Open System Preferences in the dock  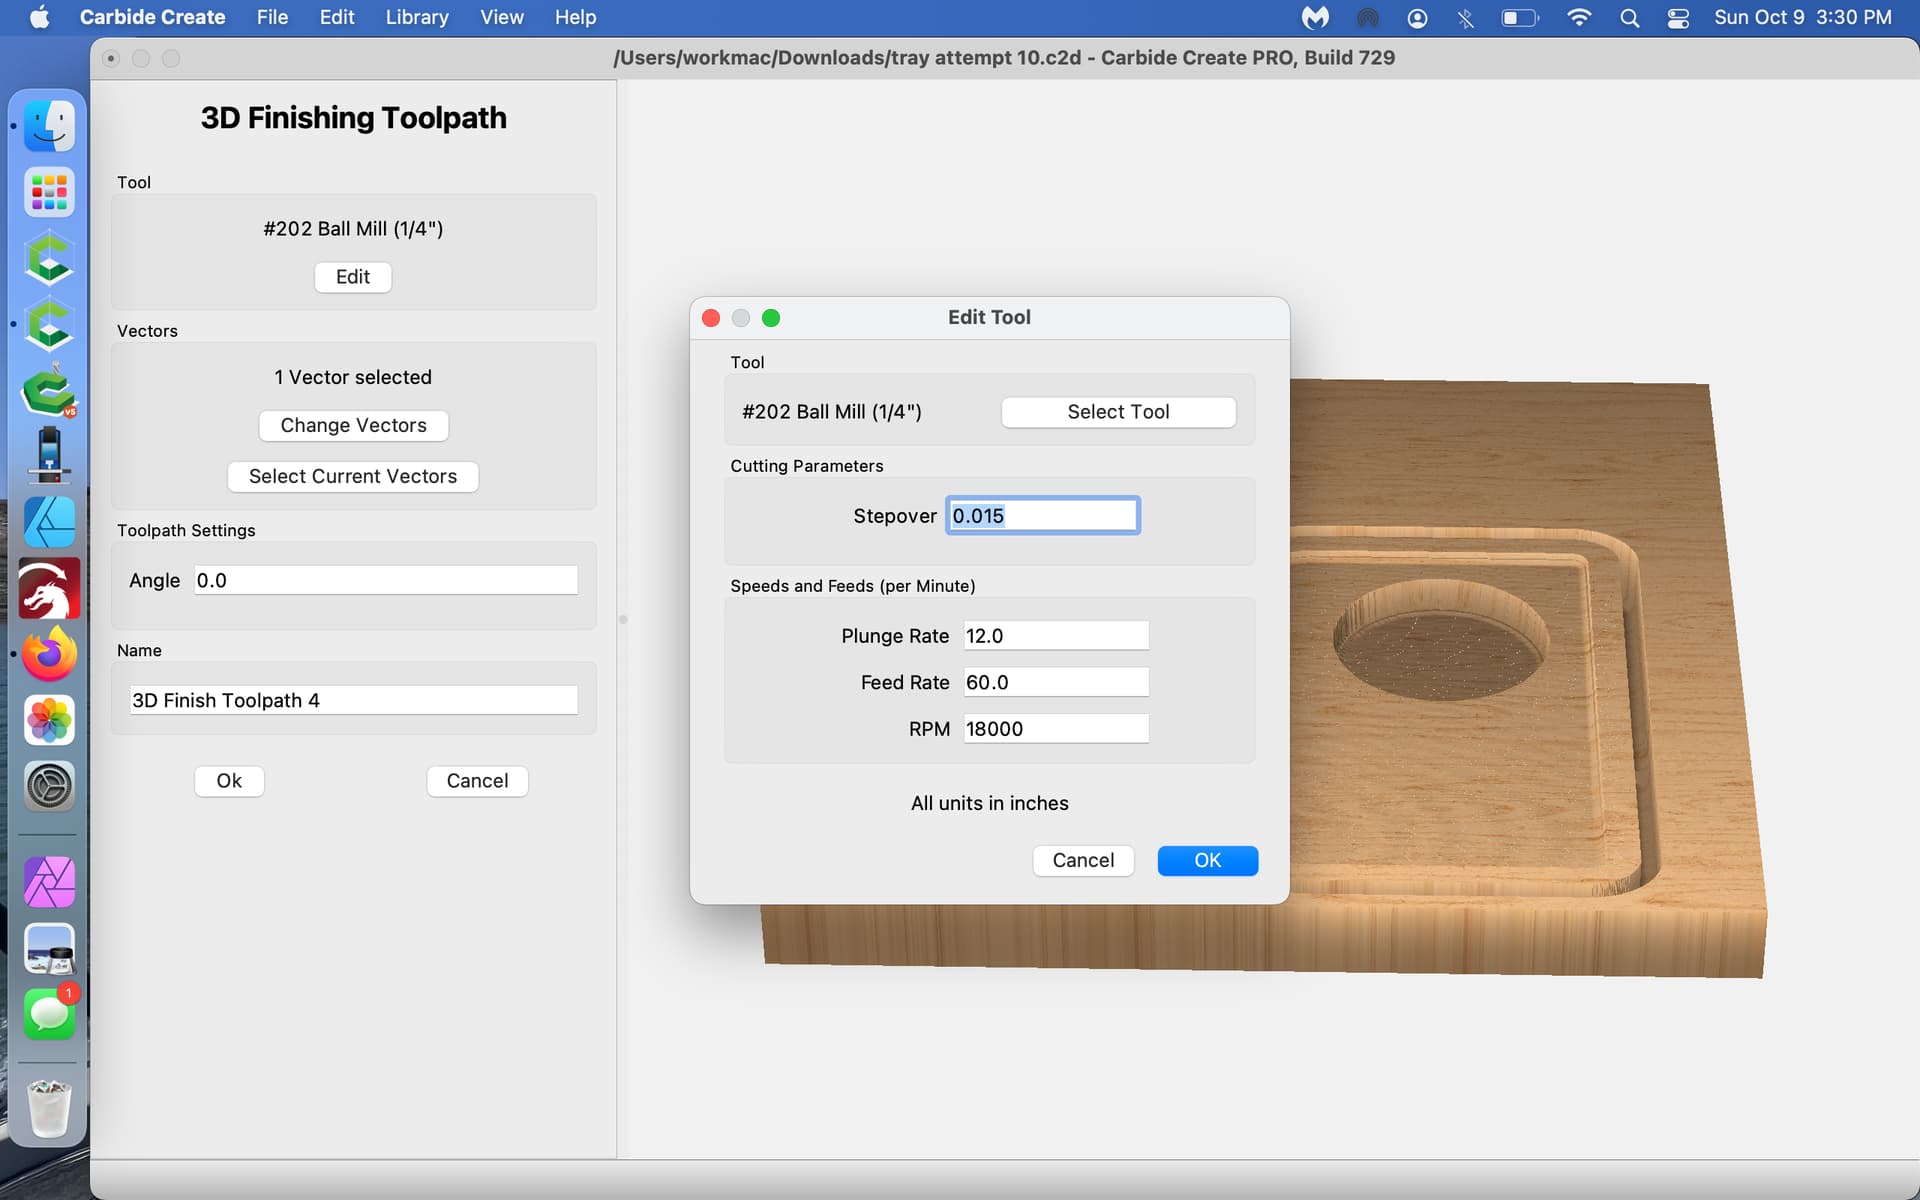(x=49, y=786)
